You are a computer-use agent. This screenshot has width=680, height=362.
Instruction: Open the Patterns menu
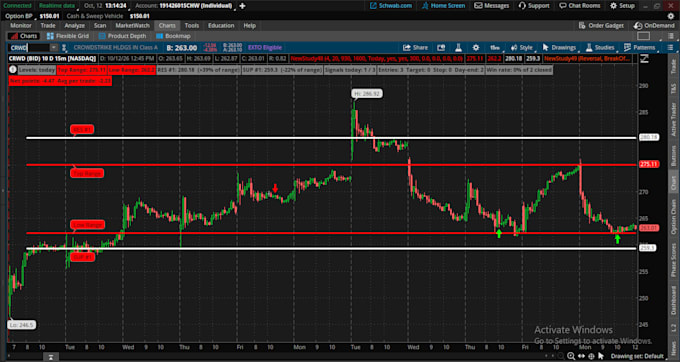coord(640,48)
